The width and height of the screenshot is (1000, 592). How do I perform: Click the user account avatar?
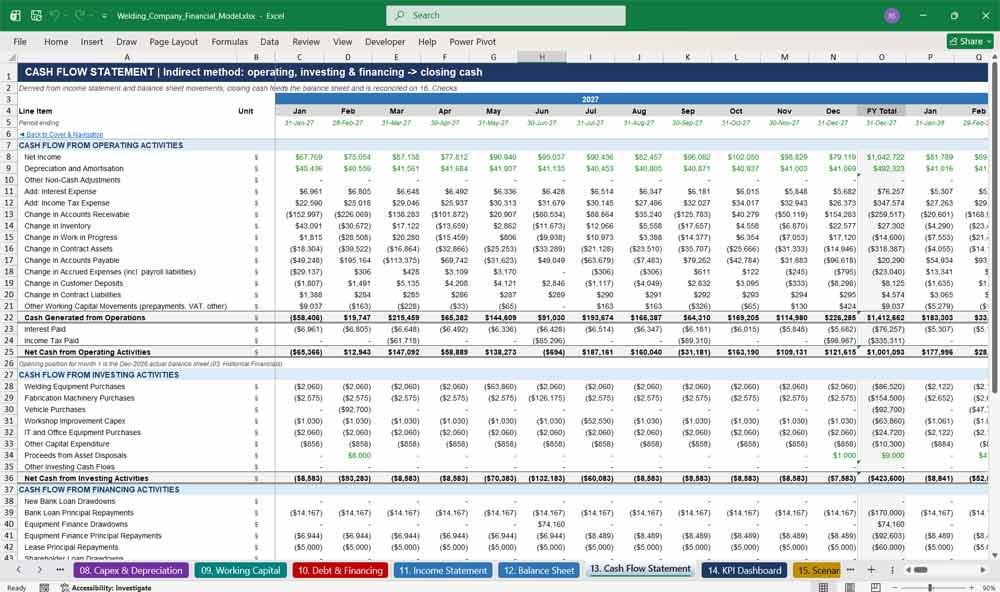892,15
